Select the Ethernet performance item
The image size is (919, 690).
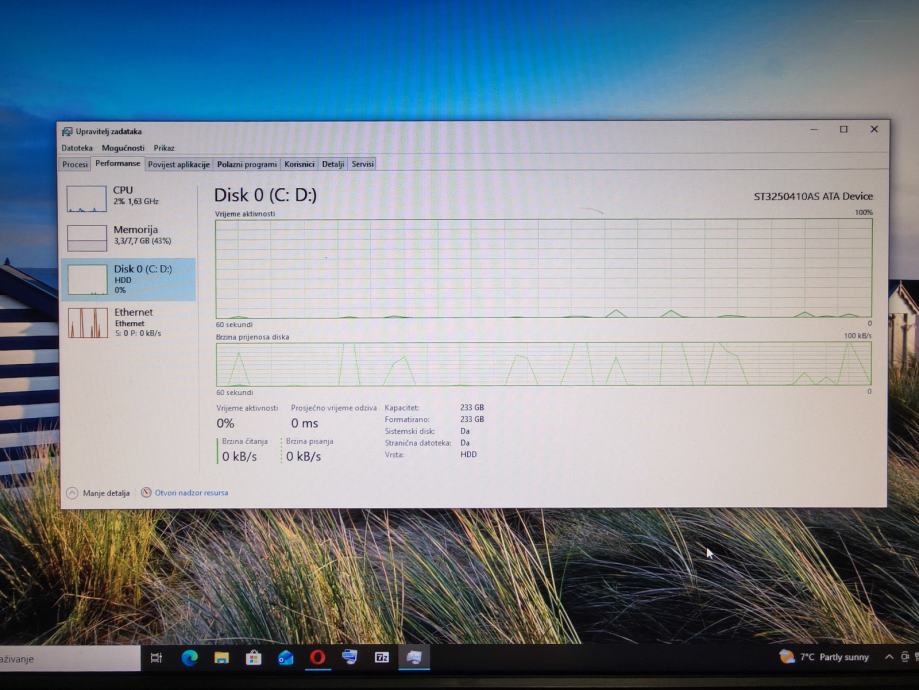pos(128,322)
